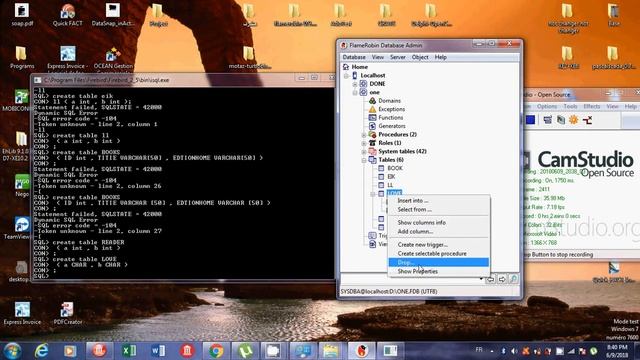640x360 pixels.
Task: Expand the System tables (42) node
Action: click(364, 151)
